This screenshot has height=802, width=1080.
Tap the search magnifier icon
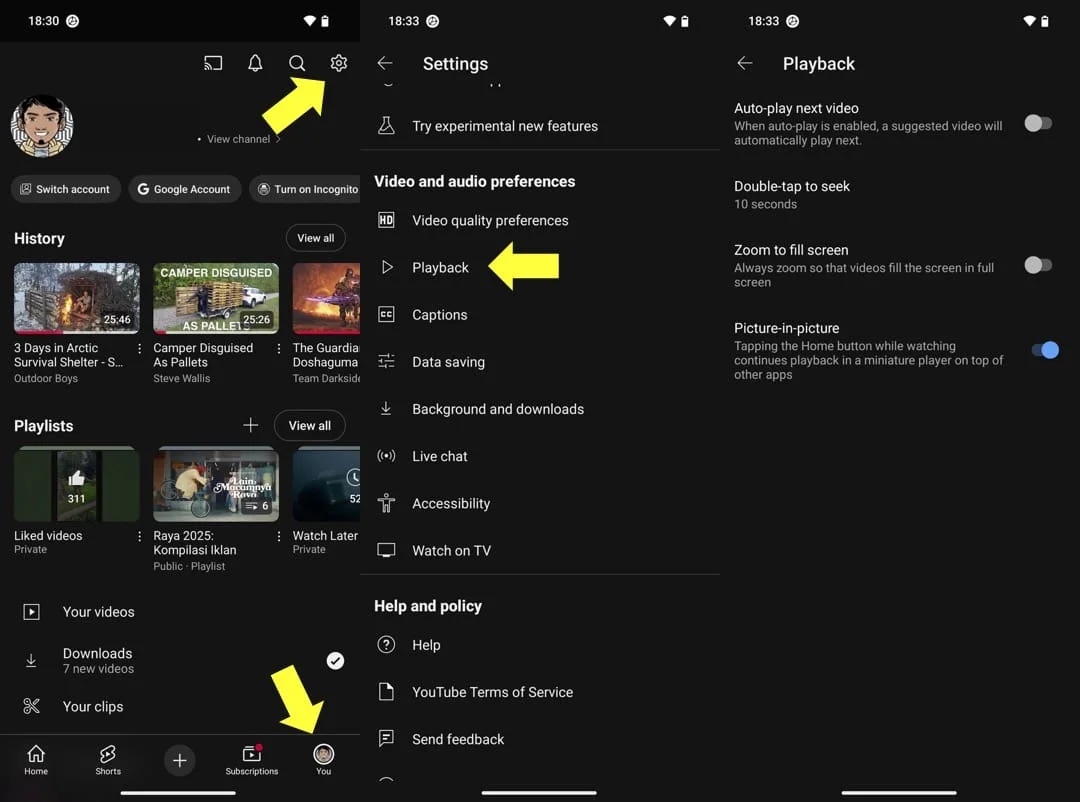(297, 63)
